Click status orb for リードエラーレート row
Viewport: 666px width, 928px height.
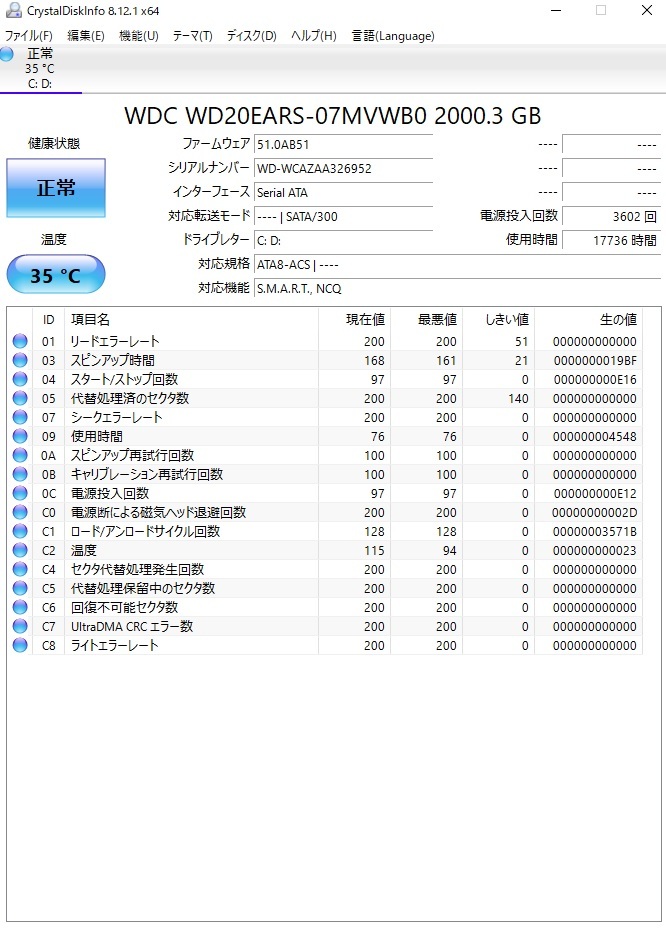point(20,341)
